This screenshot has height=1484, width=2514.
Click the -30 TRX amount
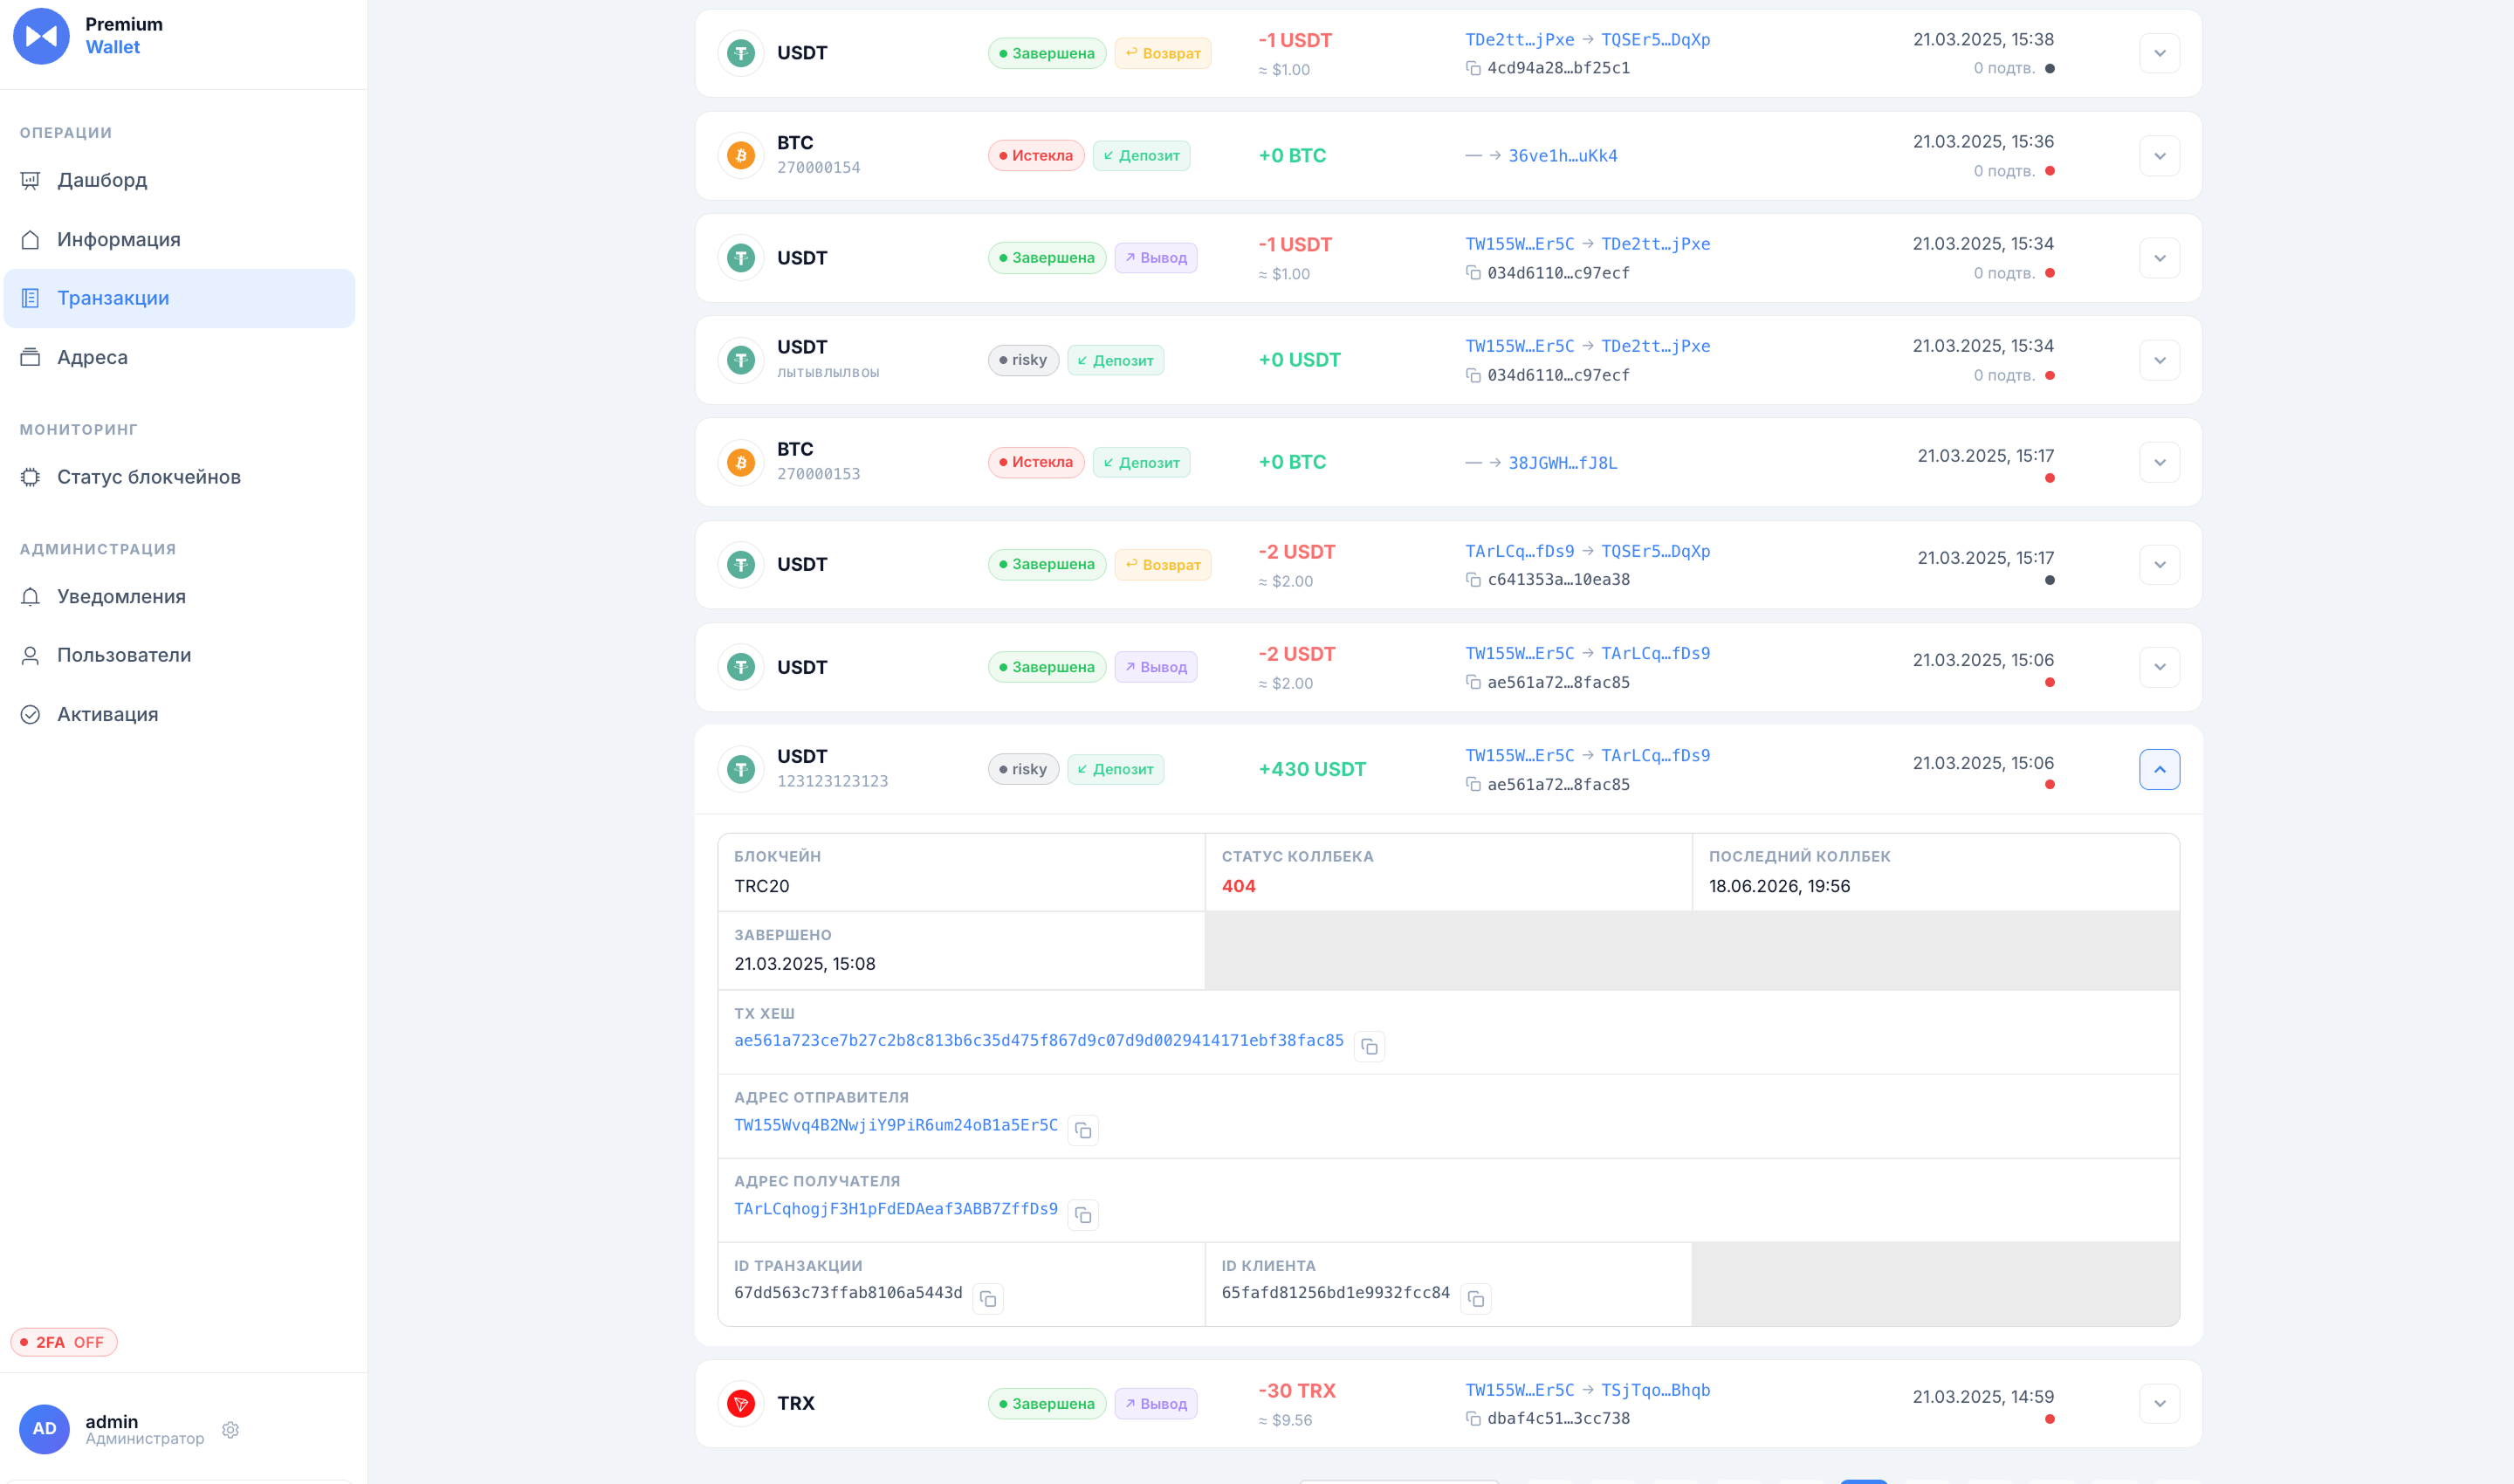click(1297, 1391)
